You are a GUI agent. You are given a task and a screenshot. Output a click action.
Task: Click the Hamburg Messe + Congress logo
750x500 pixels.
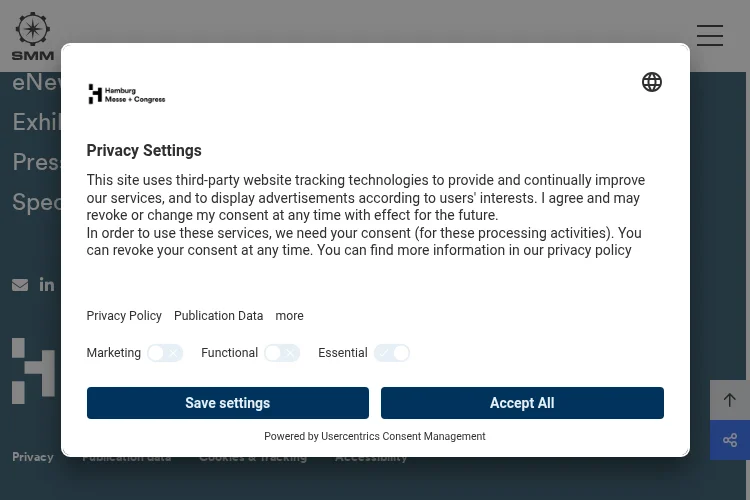point(127,94)
